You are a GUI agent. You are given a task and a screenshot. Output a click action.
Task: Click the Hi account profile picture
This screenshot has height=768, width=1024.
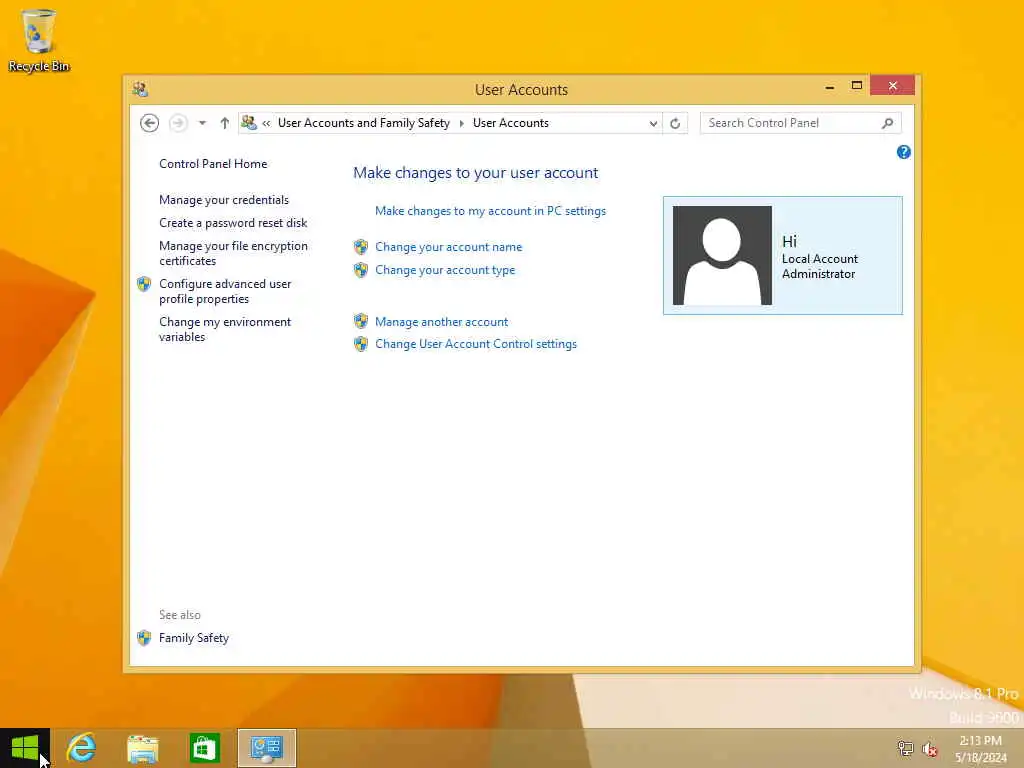[x=722, y=255]
